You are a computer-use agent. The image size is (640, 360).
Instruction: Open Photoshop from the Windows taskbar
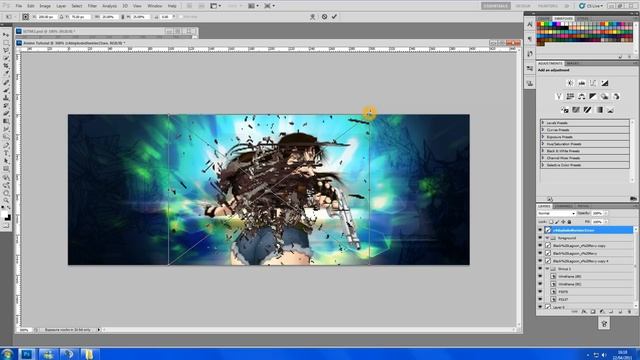27,354
